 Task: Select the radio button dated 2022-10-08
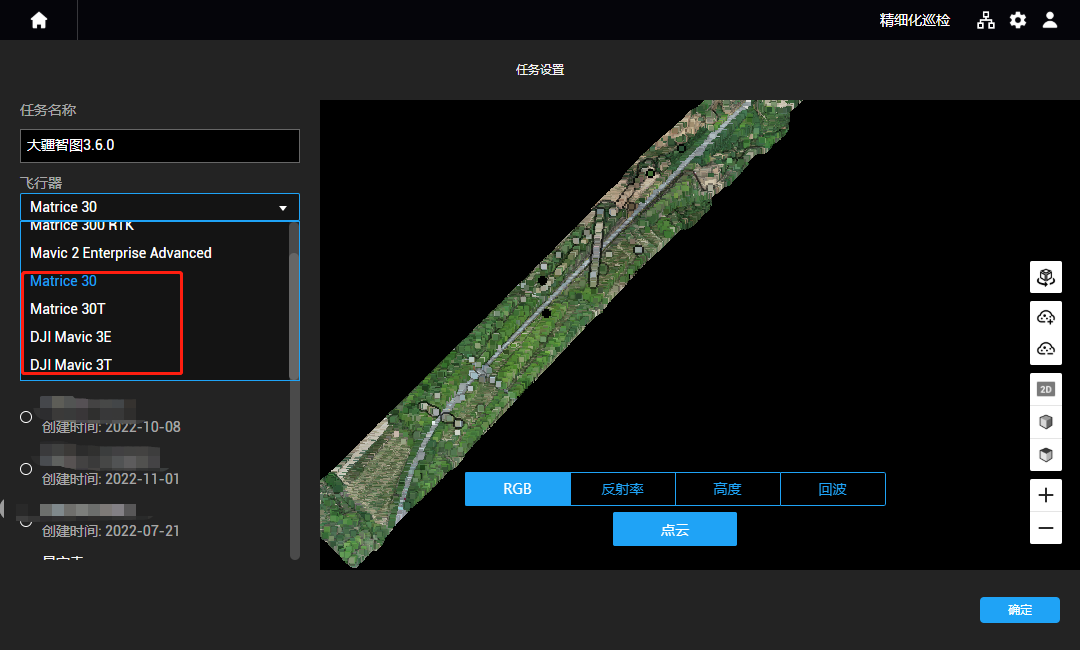(x=26, y=417)
